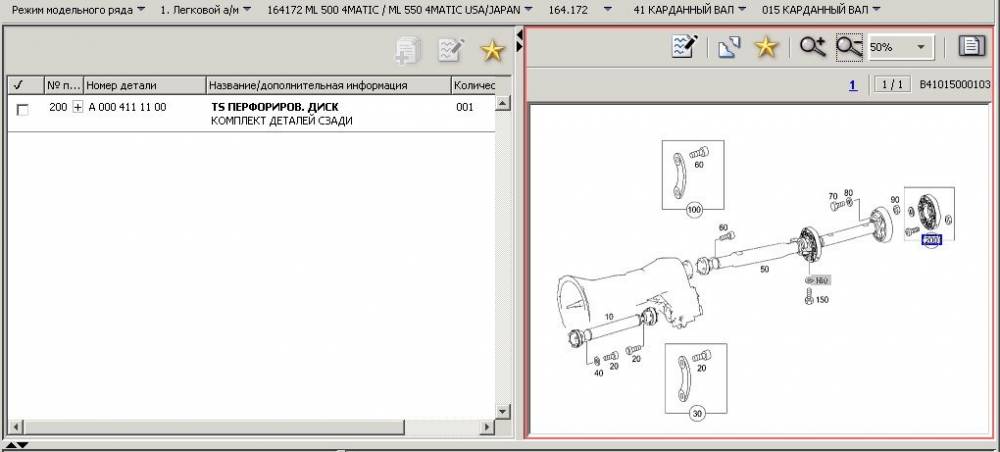The image size is (1000, 452).
Task: Click the gold star in diagram toolbar
Action: coord(765,47)
